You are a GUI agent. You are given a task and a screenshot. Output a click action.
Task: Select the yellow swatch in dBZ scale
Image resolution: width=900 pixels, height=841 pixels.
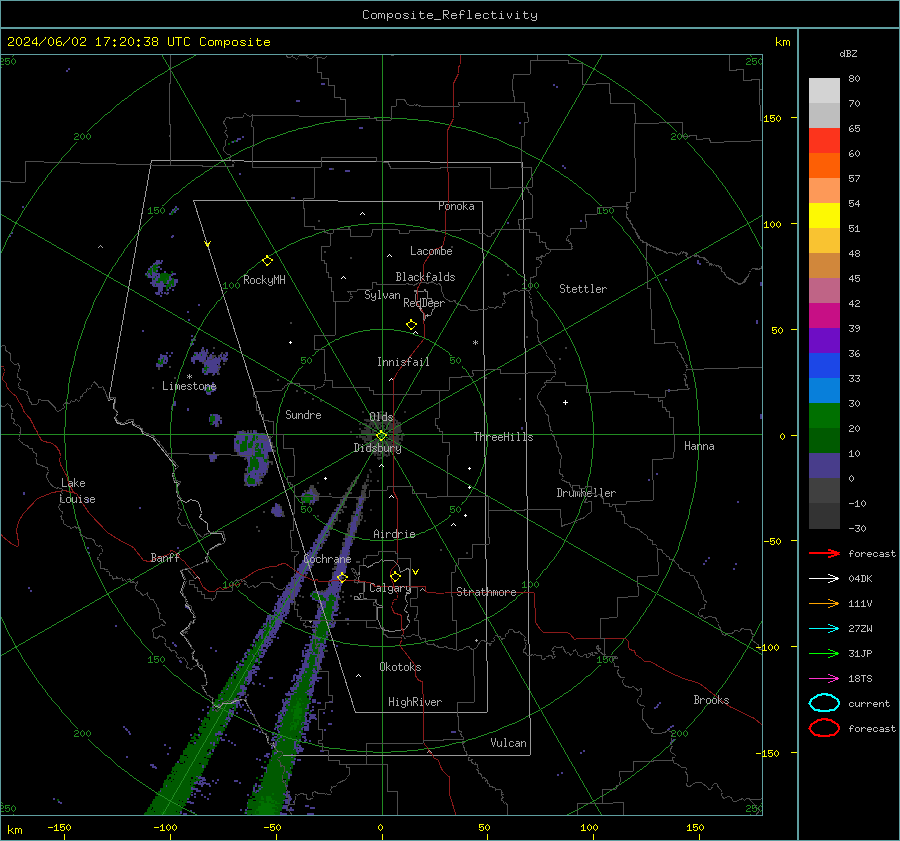coord(824,216)
